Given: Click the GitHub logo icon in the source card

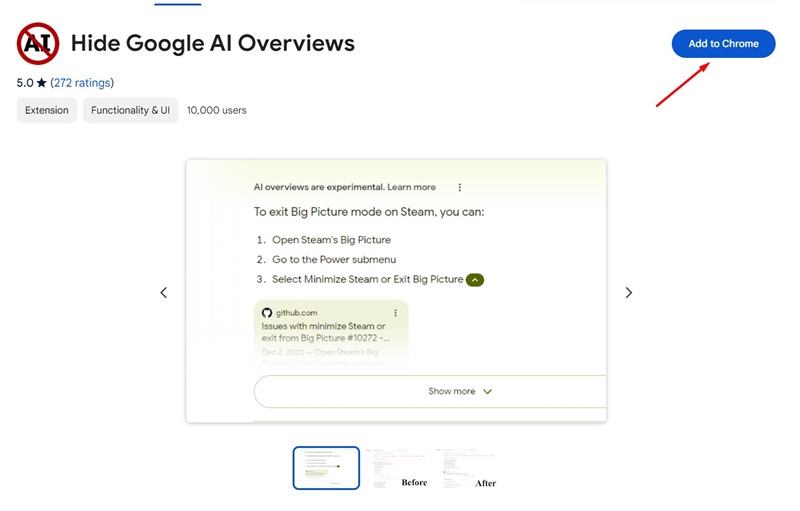Looking at the screenshot, I should 267,313.
